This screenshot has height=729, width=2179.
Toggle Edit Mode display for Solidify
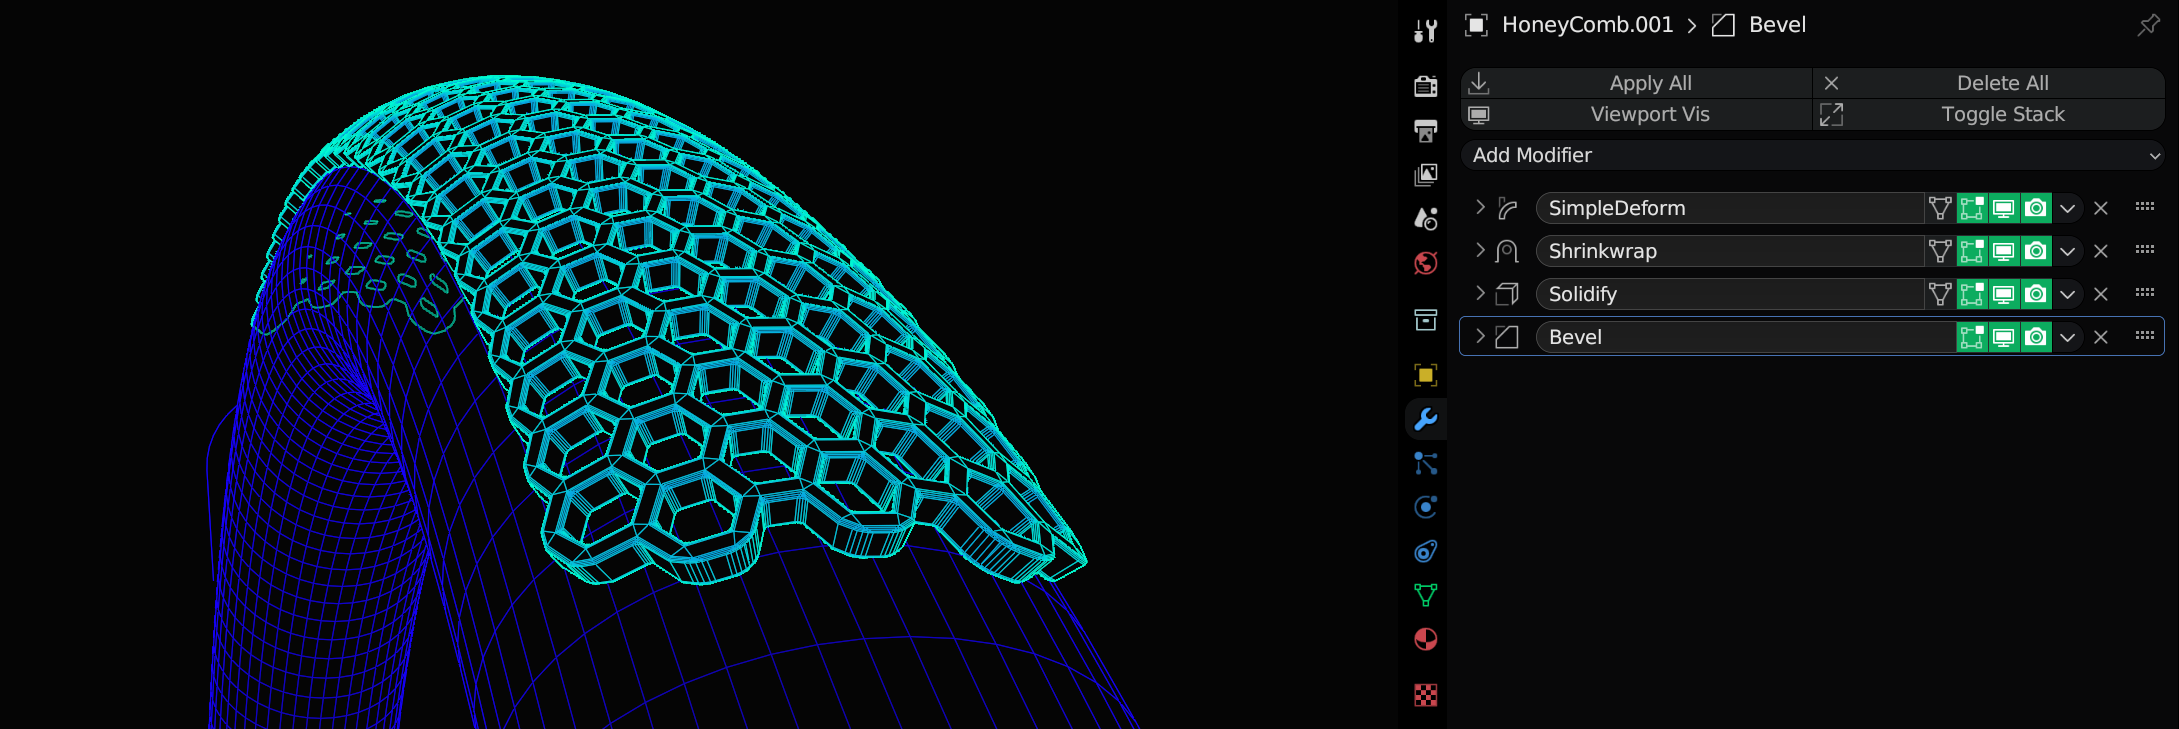(1972, 294)
